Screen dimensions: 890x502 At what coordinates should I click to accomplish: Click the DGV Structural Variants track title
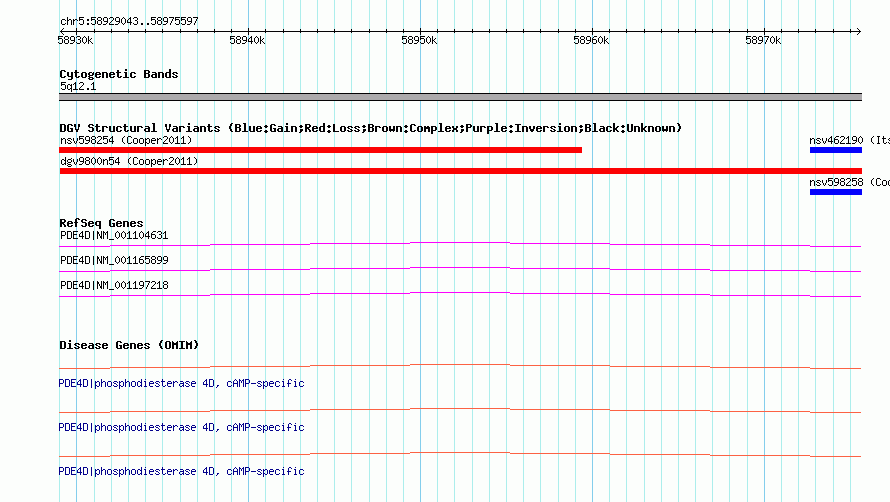(370, 128)
